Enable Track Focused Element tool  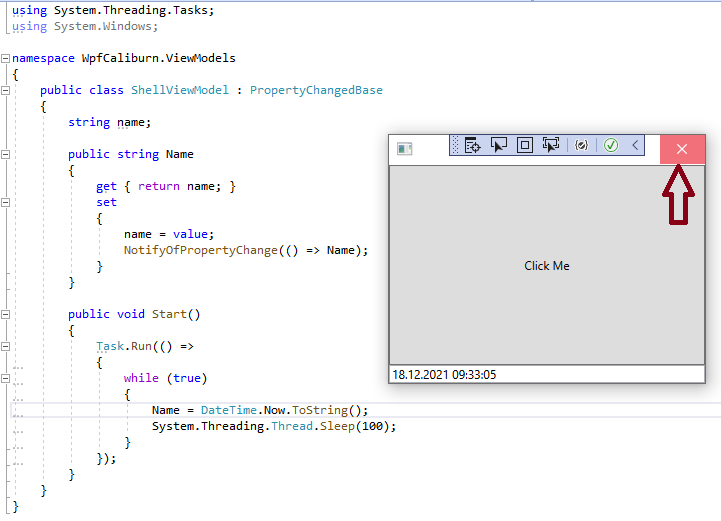(x=550, y=145)
